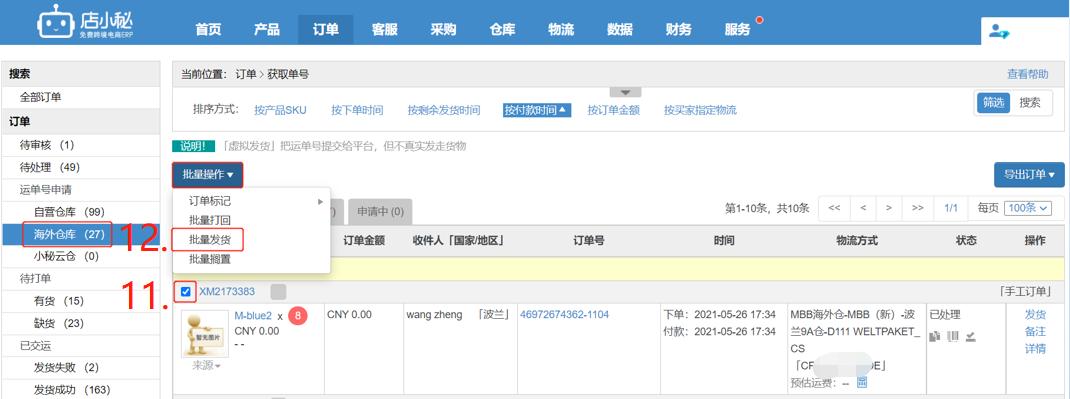Screen dimensions: 1070x399
Task: Expand the 来源 dropdown under product image
Action: click(207, 366)
